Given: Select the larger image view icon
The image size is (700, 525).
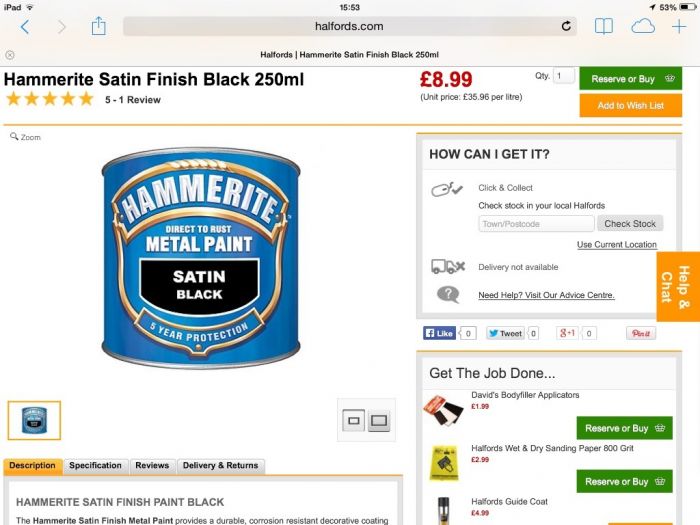Looking at the screenshot, I should [379, 420].
